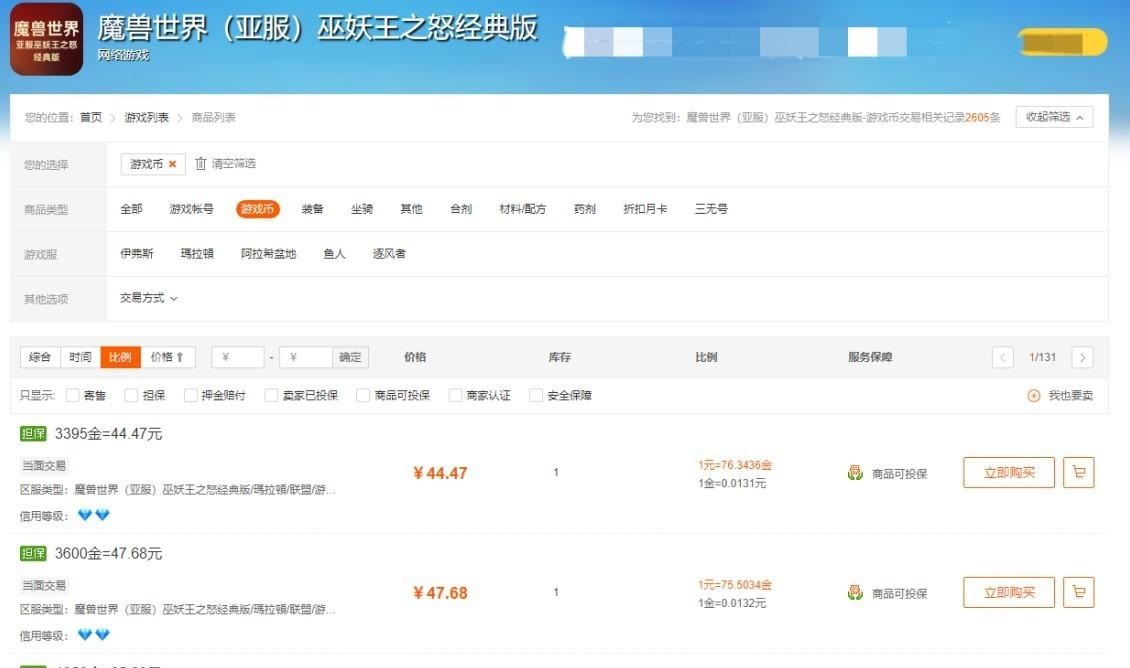Open the 游戏列表 breadcrumb link
Image resolution: width=1130 pixels, height=668 pixels.
click(146, 117)
